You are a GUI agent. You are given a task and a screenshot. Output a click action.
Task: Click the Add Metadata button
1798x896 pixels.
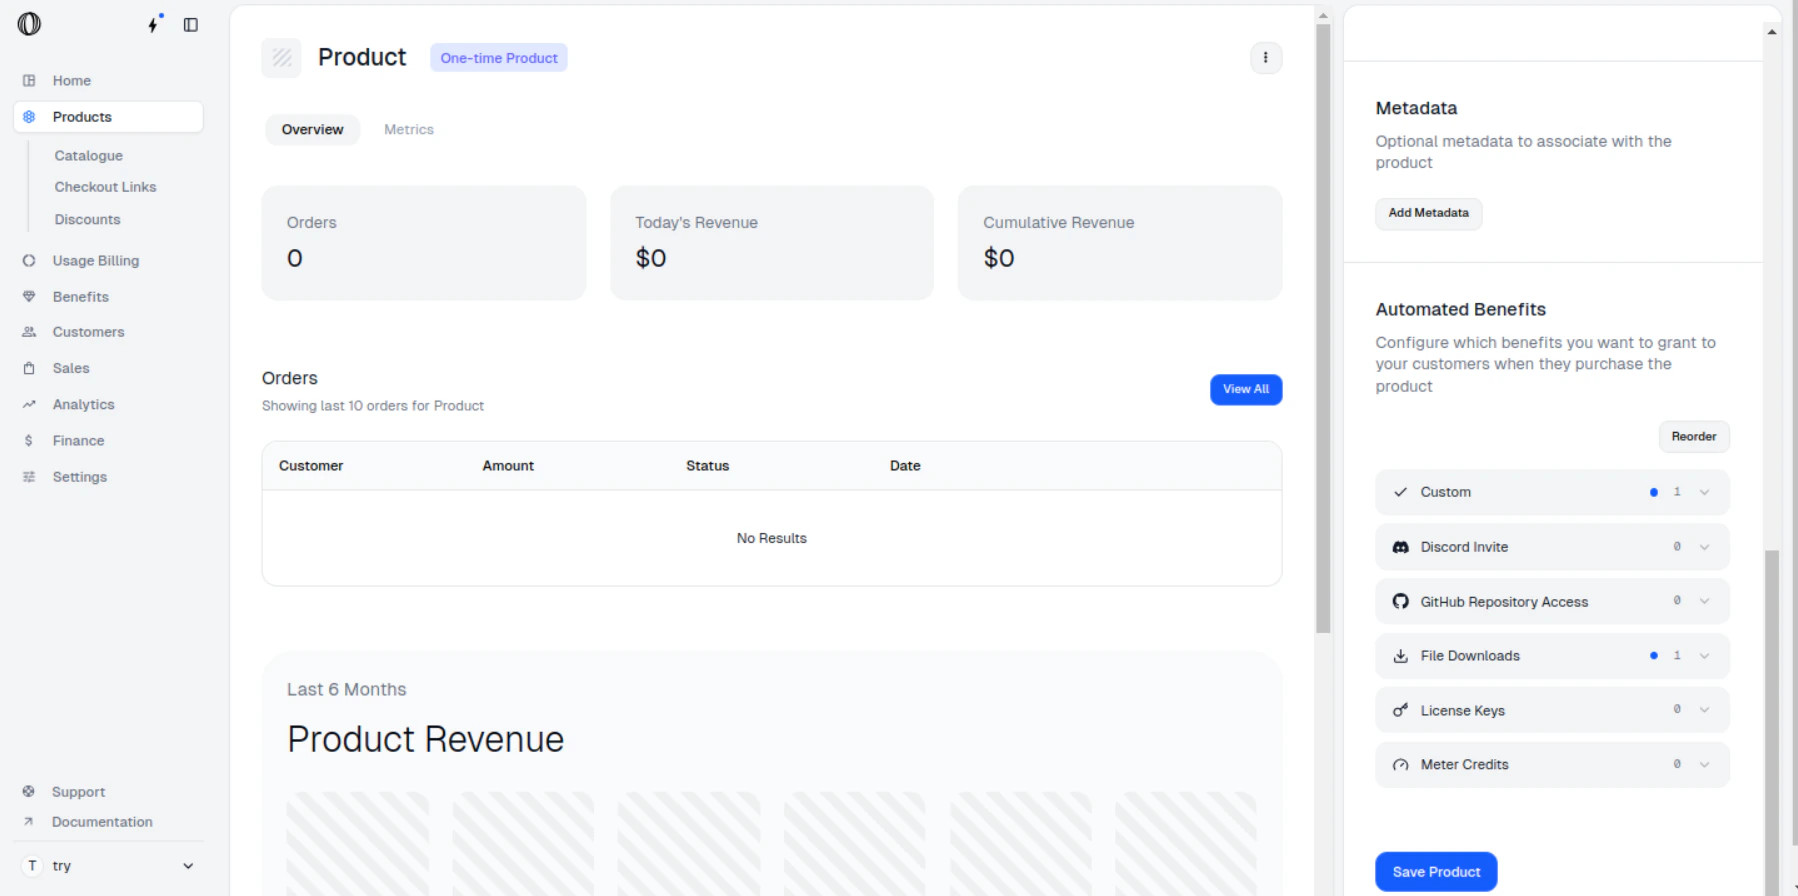1428,213
